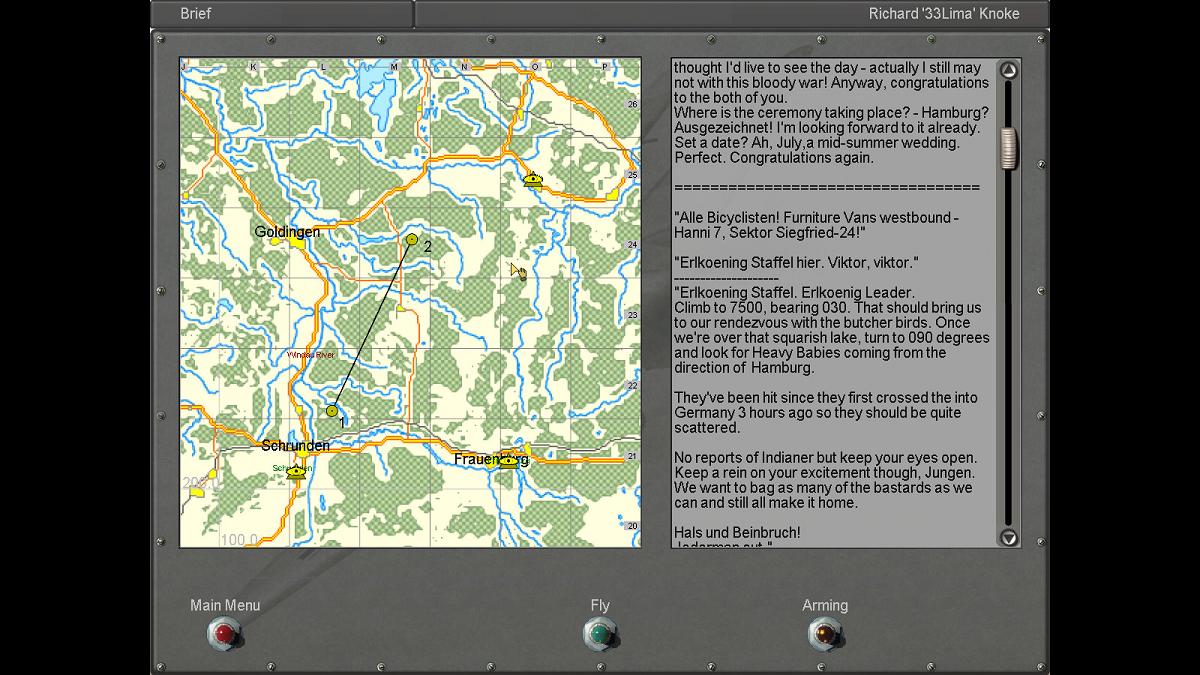Click the Goldingen town marker

pyautogui.click(x=297, y=241)
